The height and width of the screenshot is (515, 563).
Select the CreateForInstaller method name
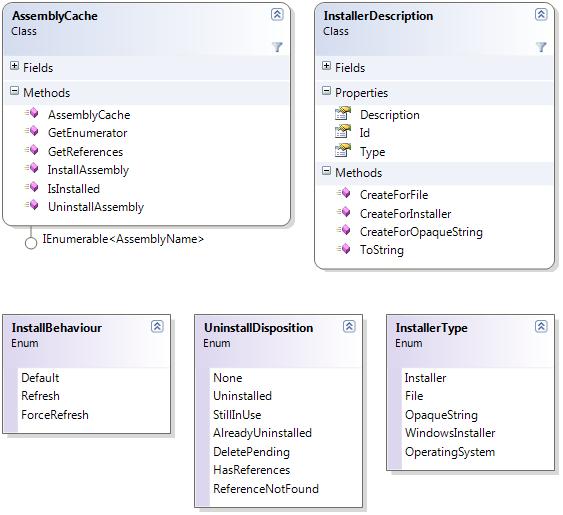click(x=406, y=214)
